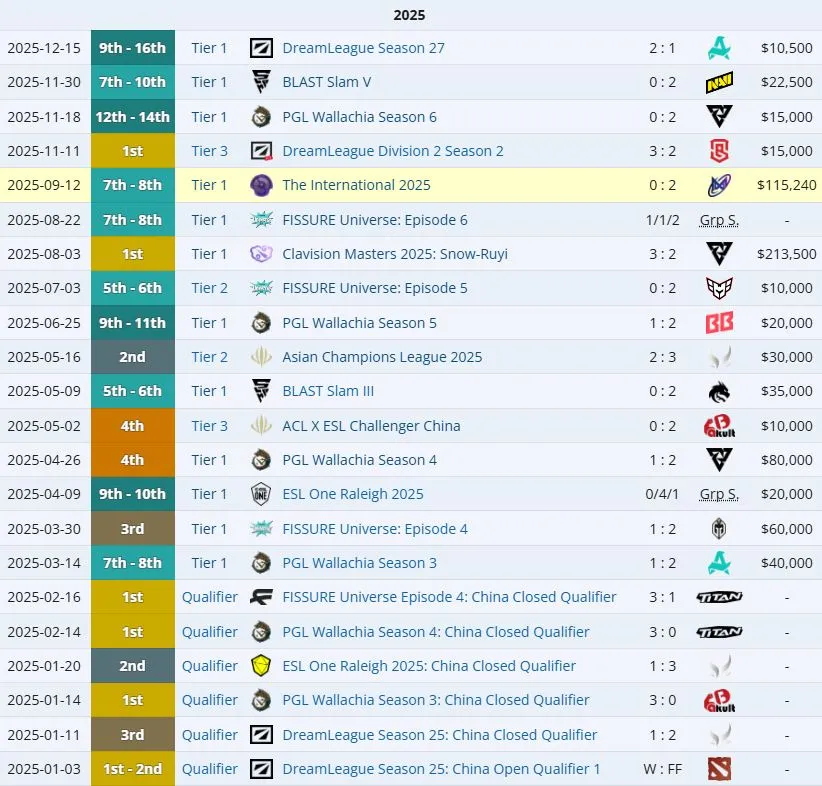Click the purple International 2025 event icon
Screen dimensions: 822x786
(x=261, y=185)
